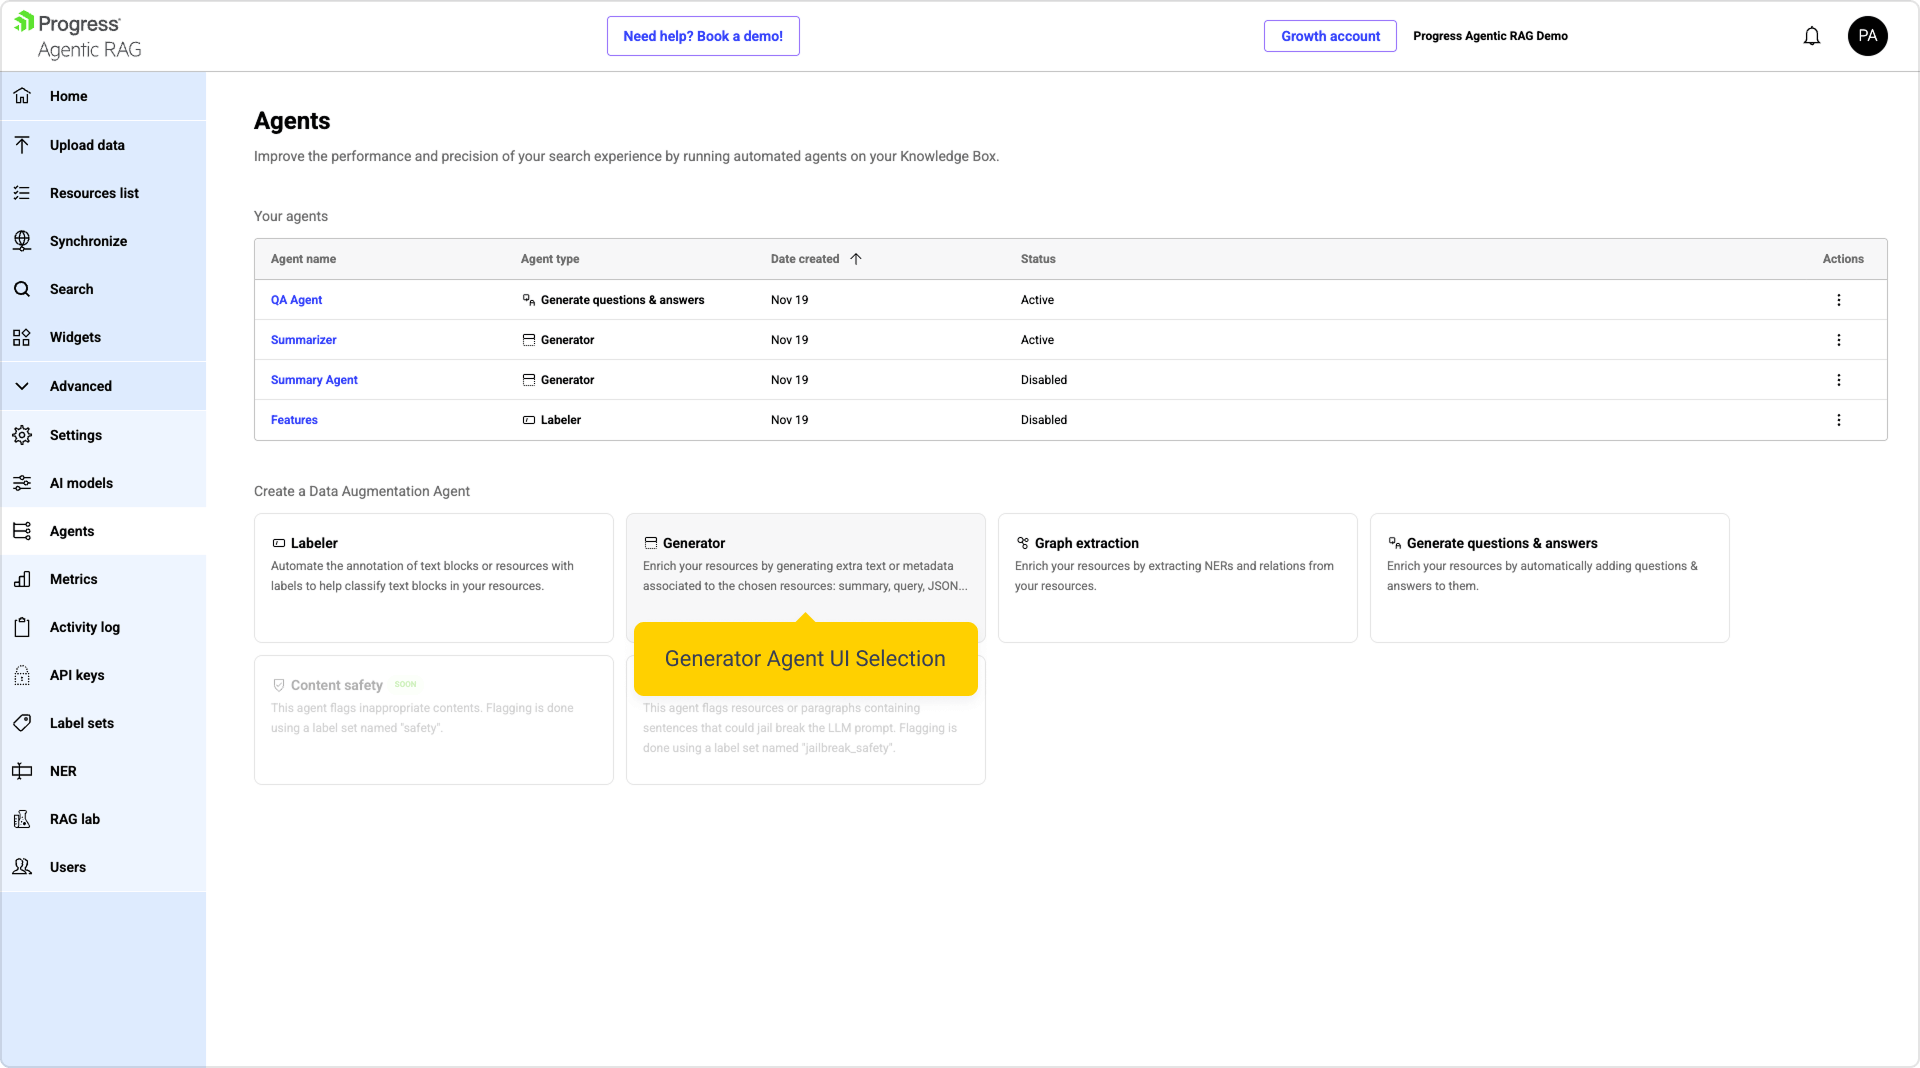Sort agents by Date created arrow
The image size is (1920, 1068).
click(x=856, y=259)
